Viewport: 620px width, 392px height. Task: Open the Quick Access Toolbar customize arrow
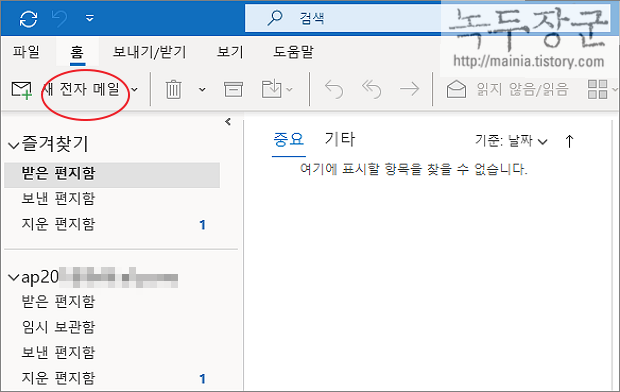pyautogui.click(x=90, y=18)
